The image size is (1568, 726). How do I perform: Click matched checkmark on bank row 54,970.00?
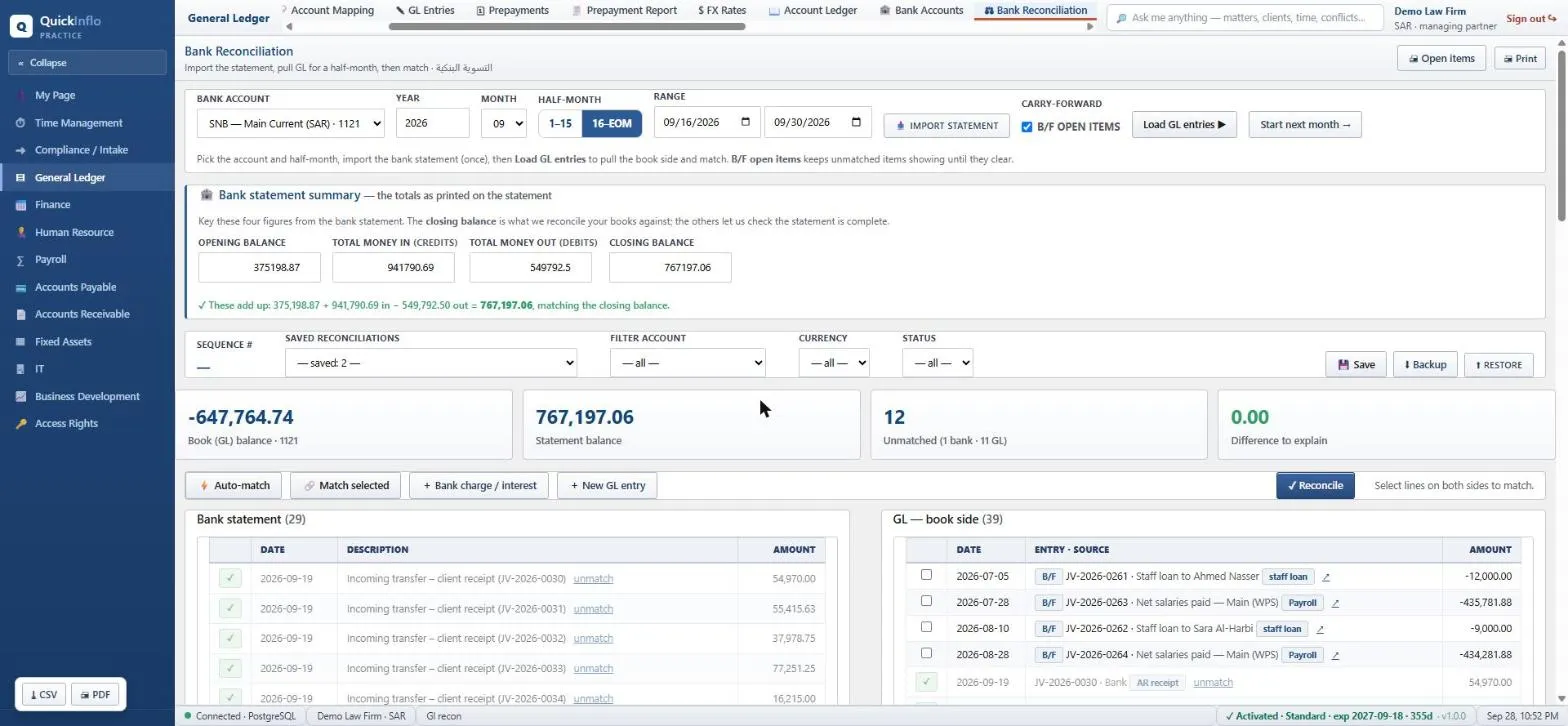230,578
